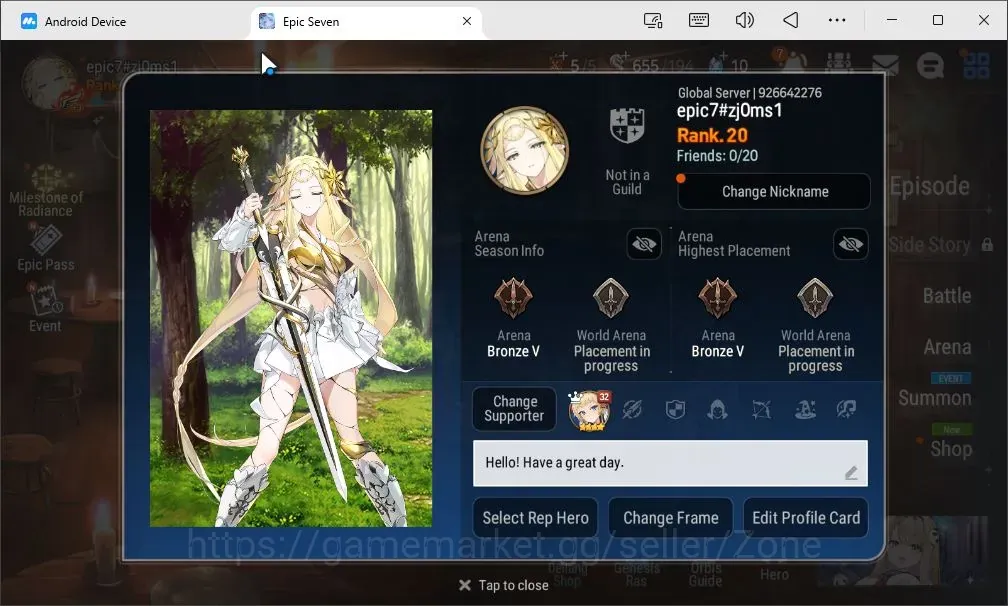Open the notification bell icon in game header
This screenshot has width=1008, height=606.
point(795,63)
